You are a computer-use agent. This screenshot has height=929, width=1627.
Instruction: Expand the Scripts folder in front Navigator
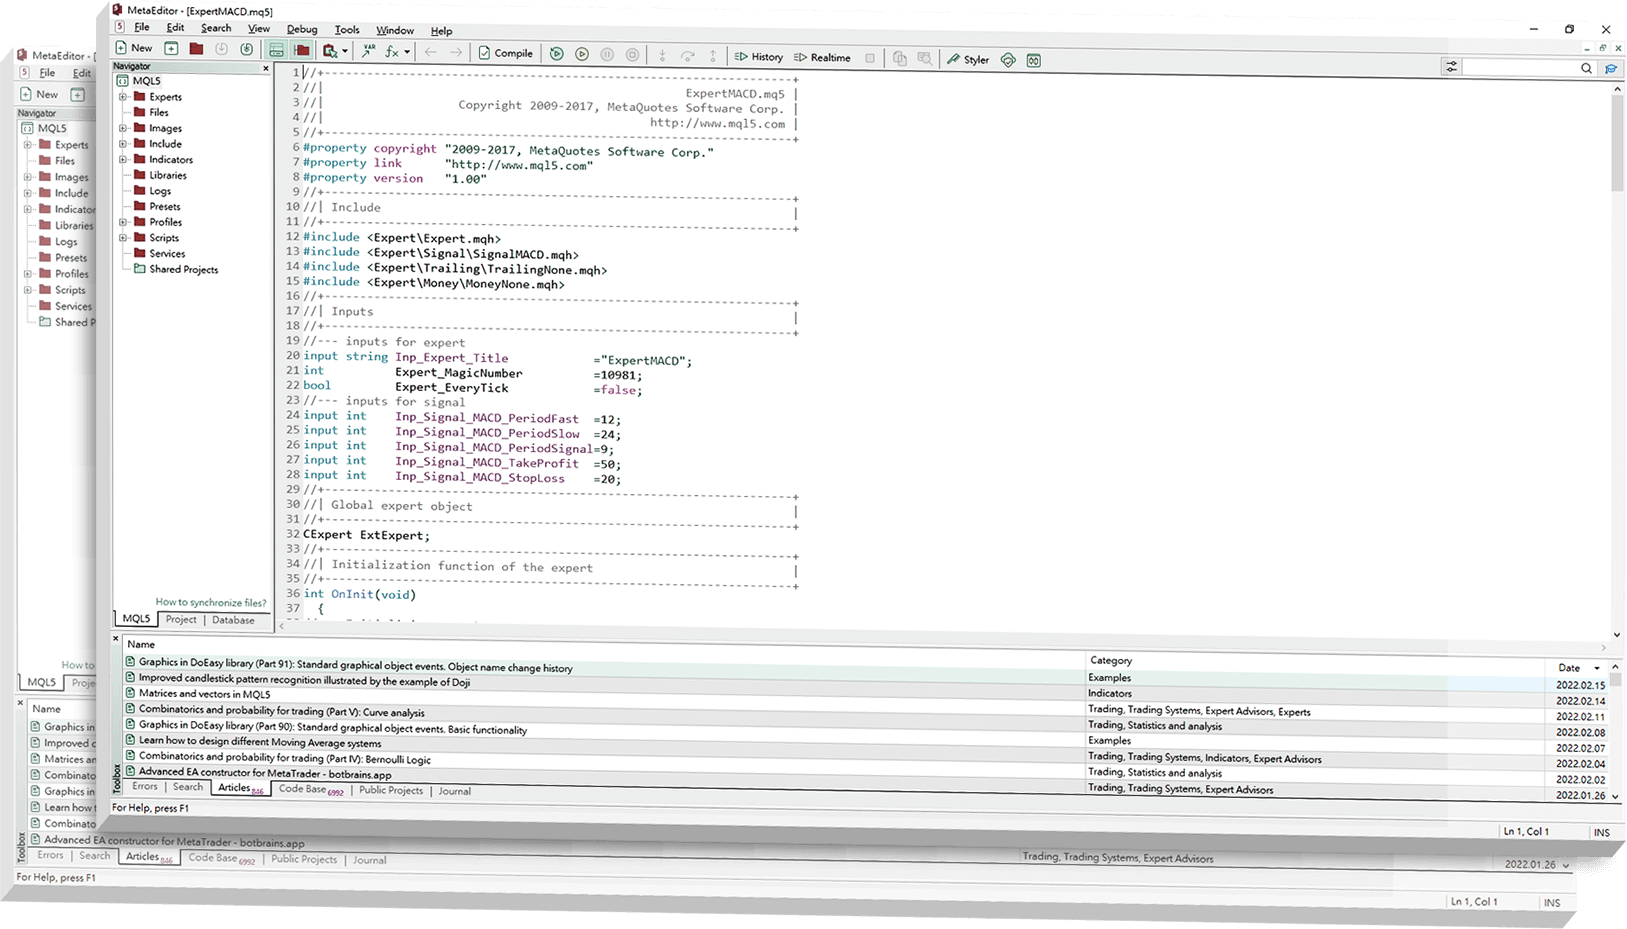click(x=123, y=238)
